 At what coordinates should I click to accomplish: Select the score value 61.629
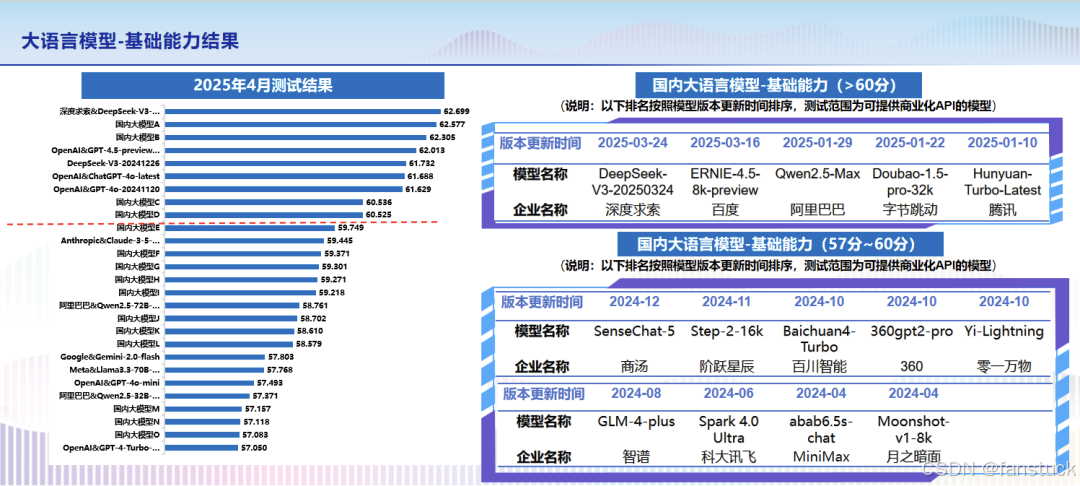418,189
